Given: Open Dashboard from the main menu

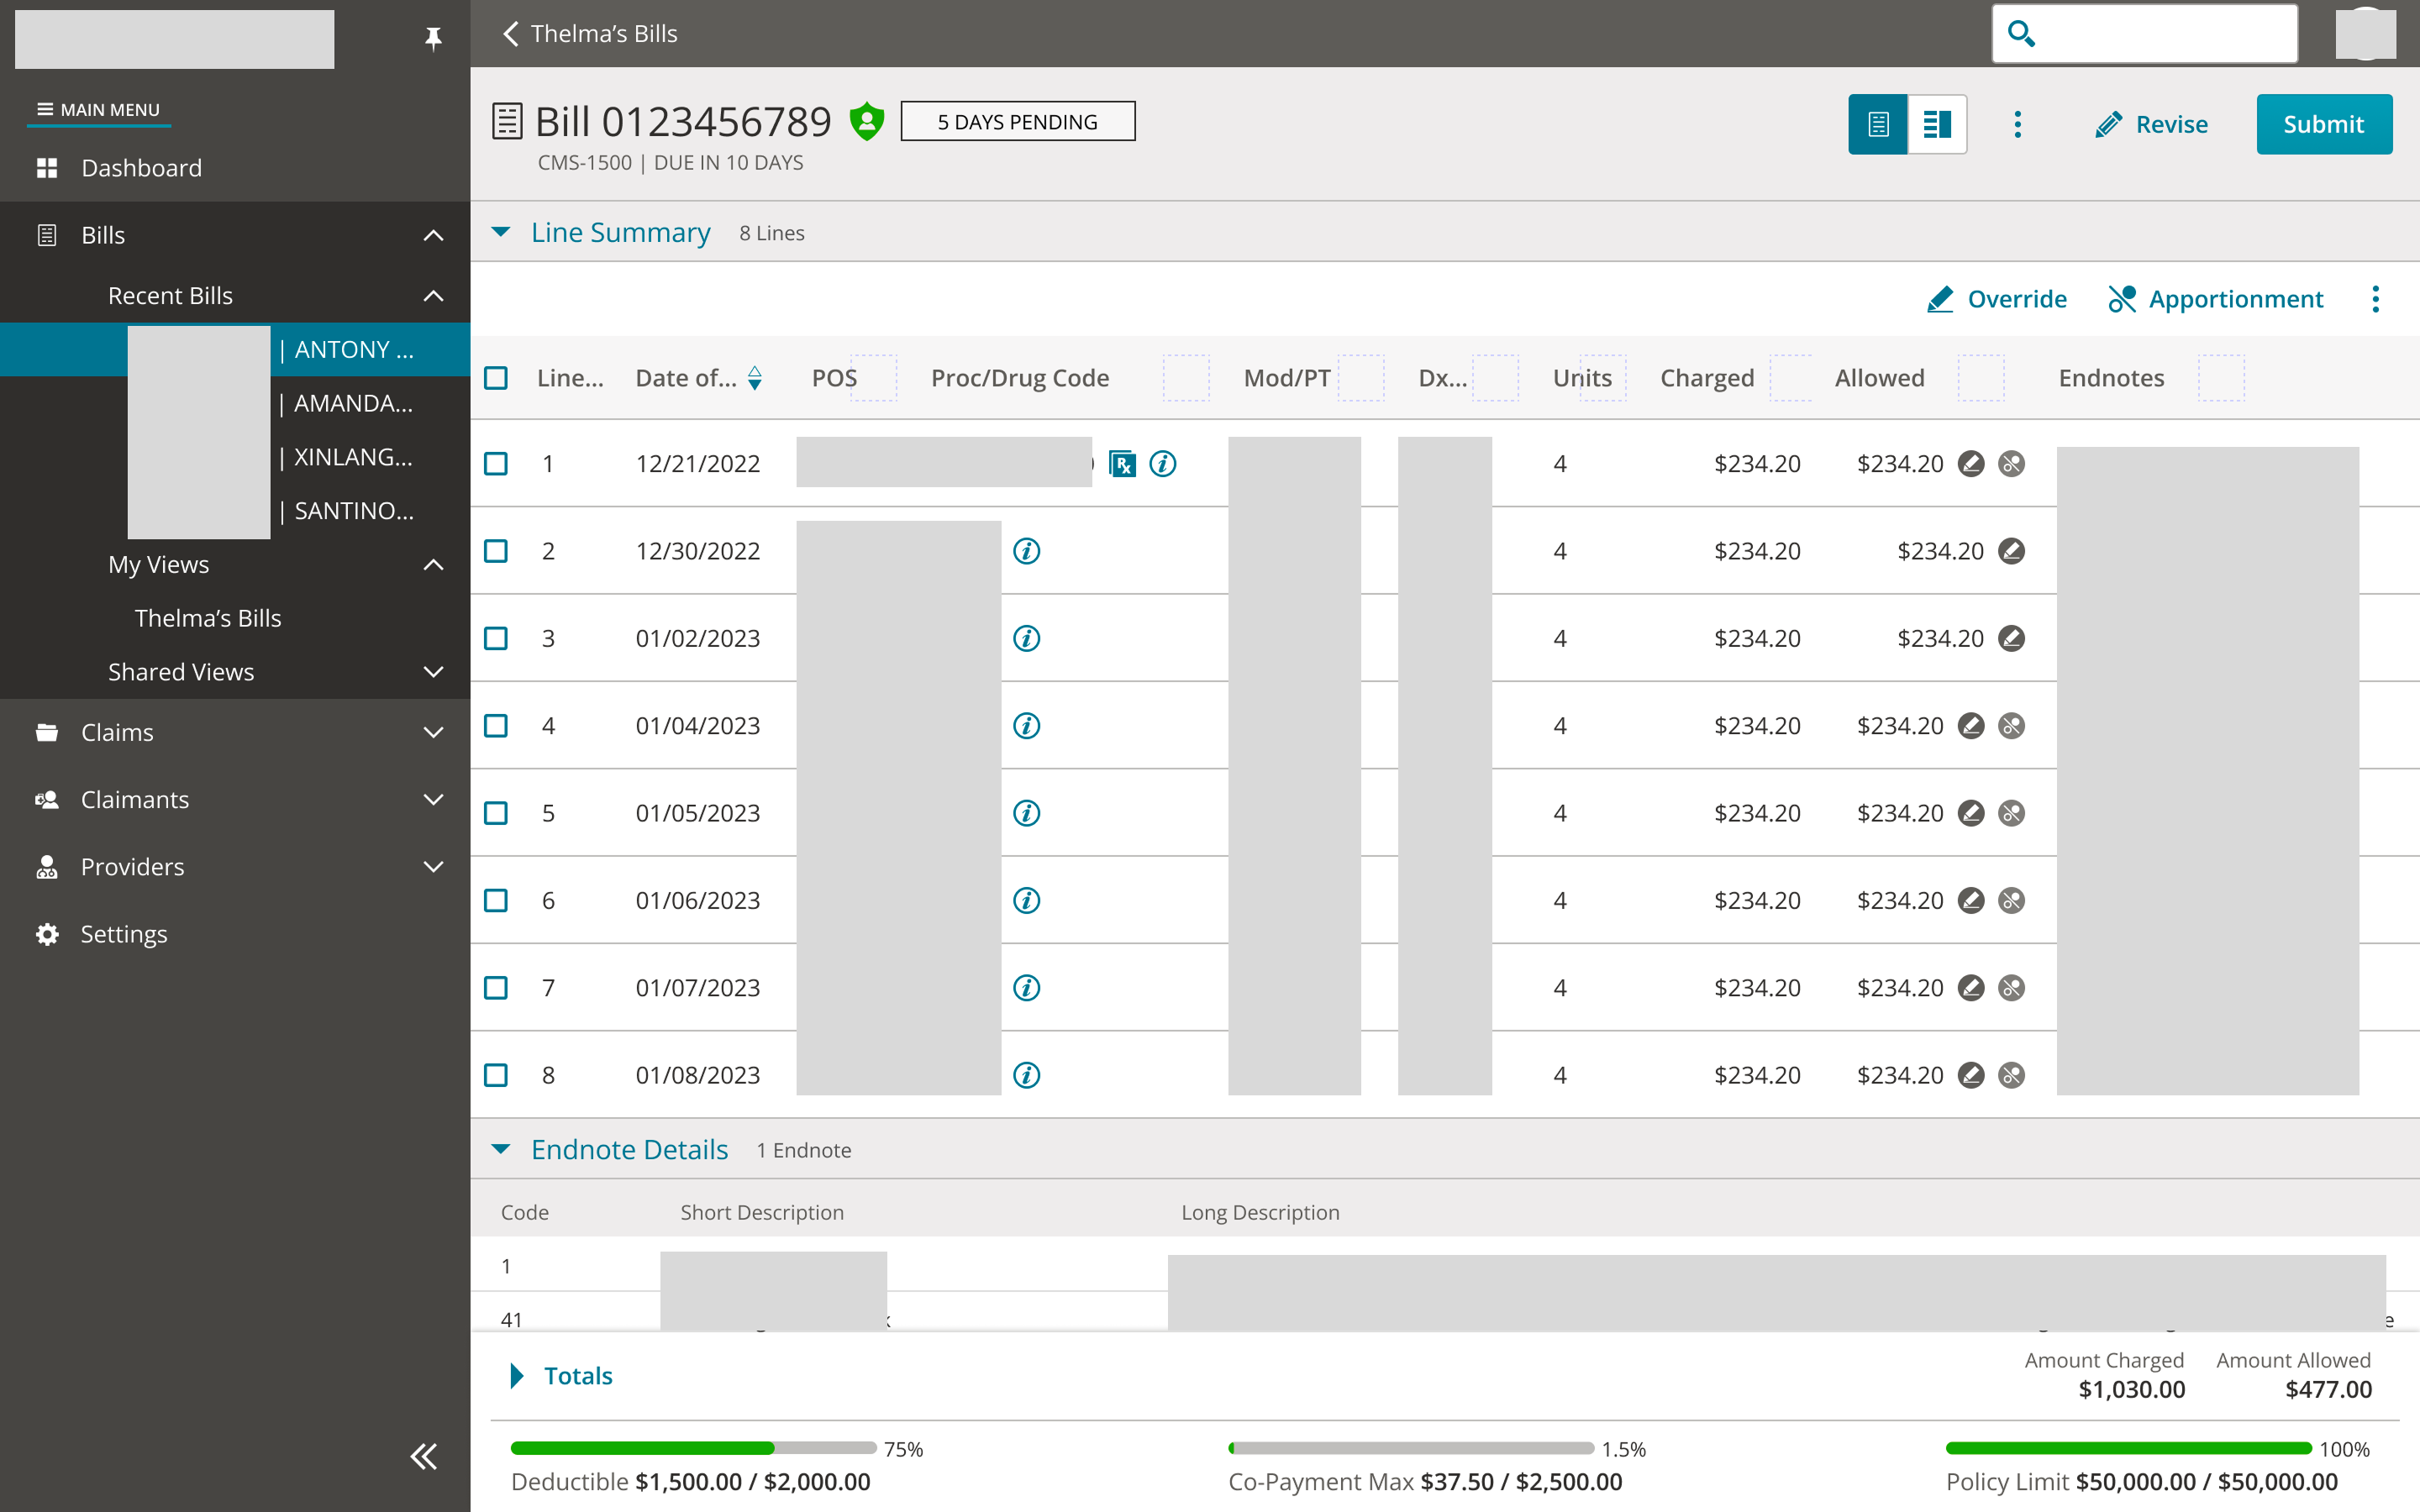Looking at the screenshot, I should (x=141, y=168).
